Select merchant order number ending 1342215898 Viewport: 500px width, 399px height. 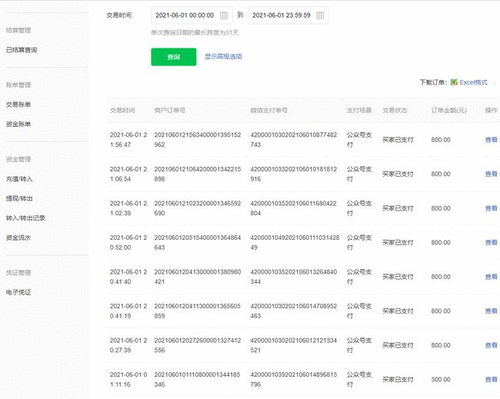[197, 174]
